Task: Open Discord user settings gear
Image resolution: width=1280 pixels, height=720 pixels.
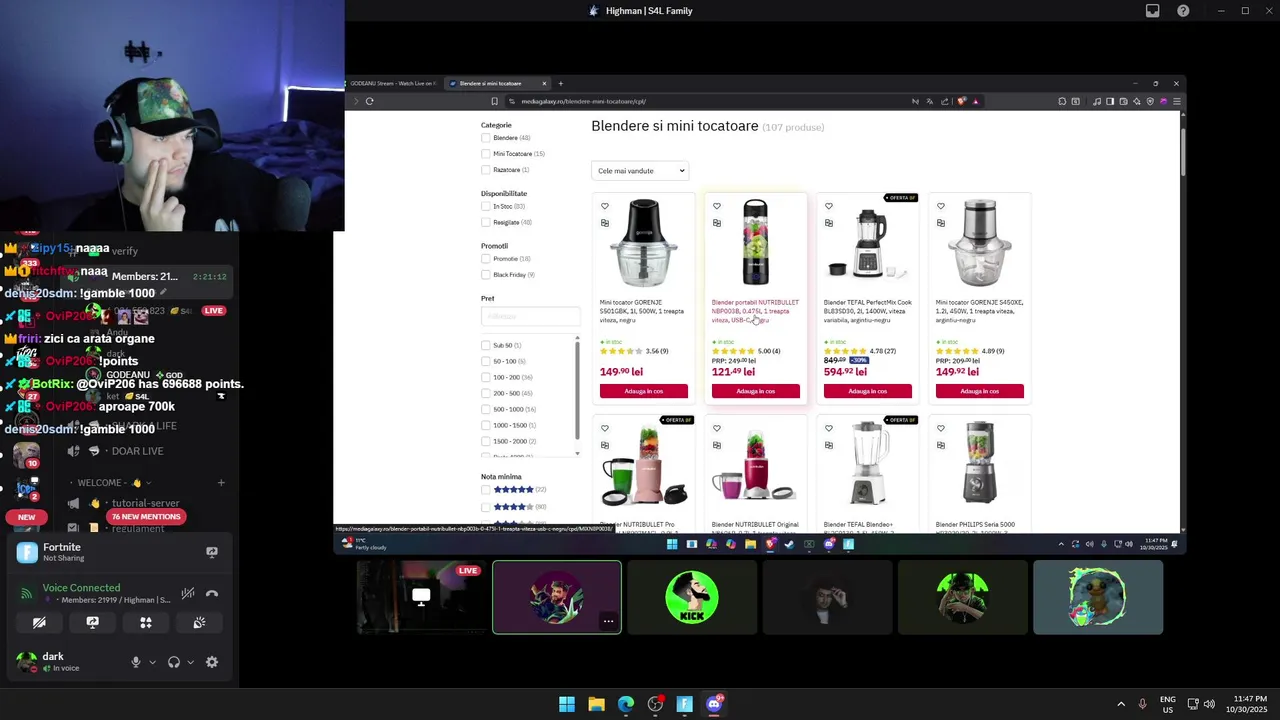Action: click(212, 662)
